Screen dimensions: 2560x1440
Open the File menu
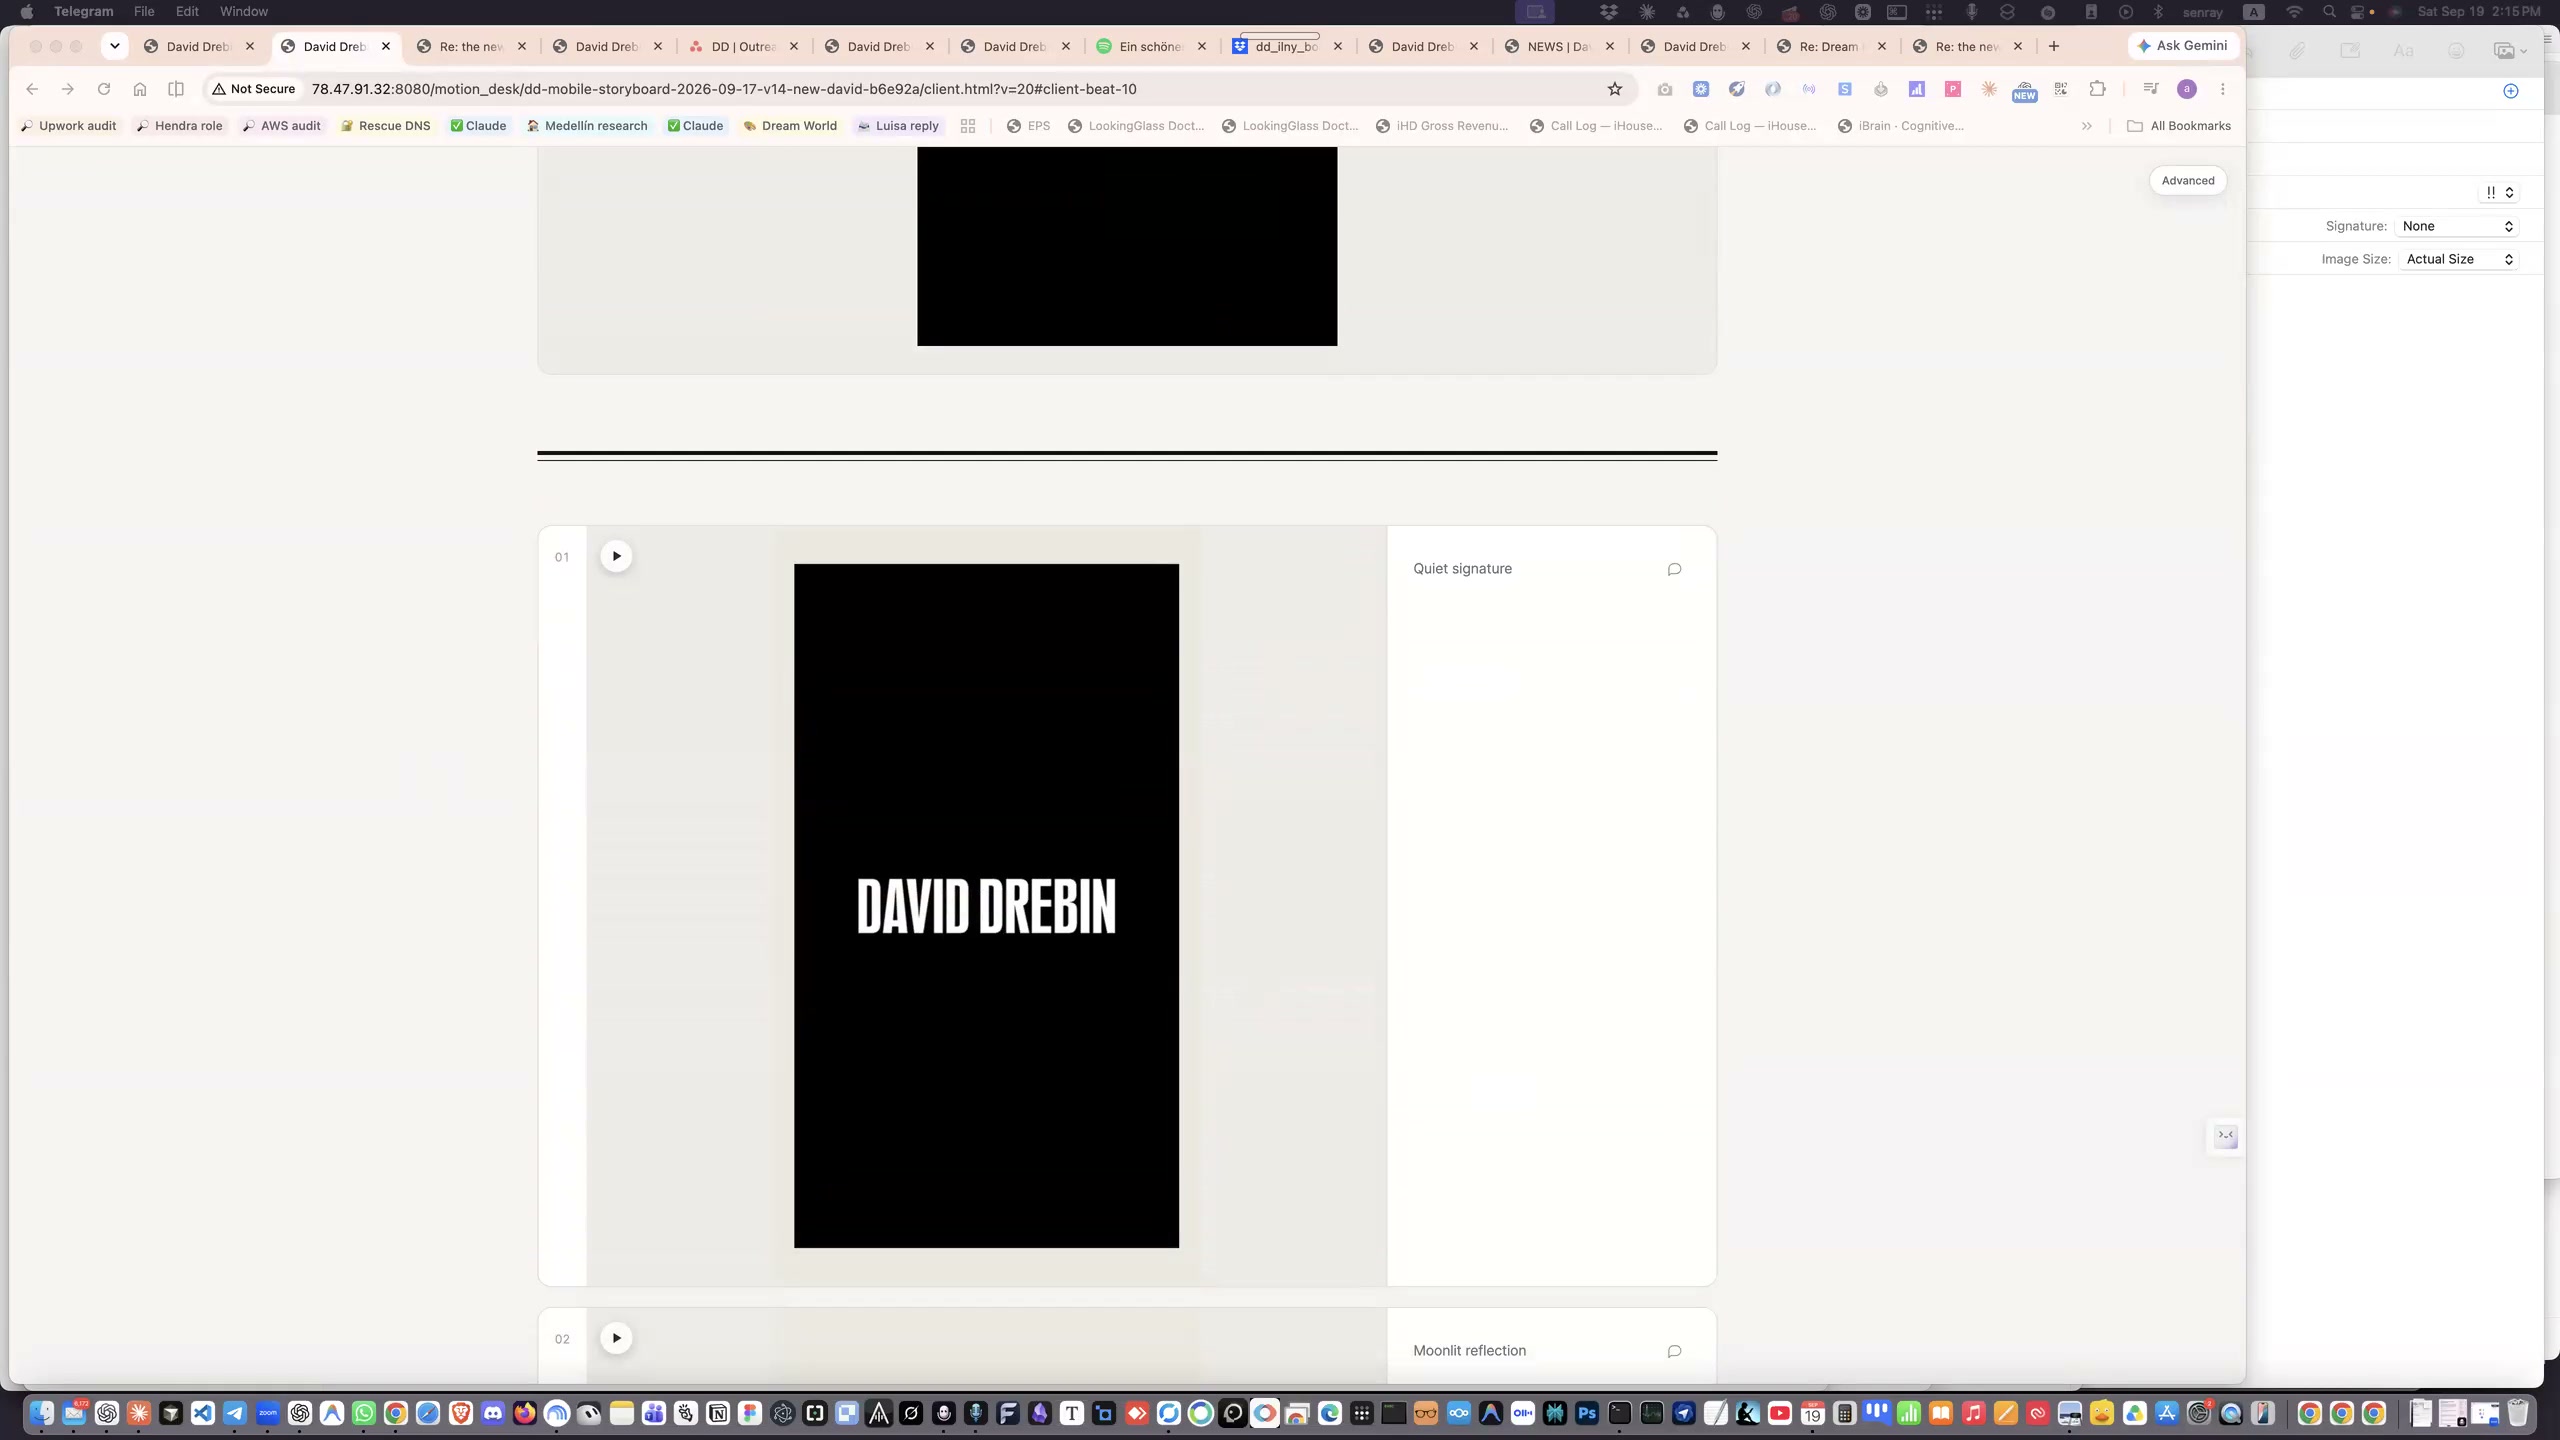[144, 12]
